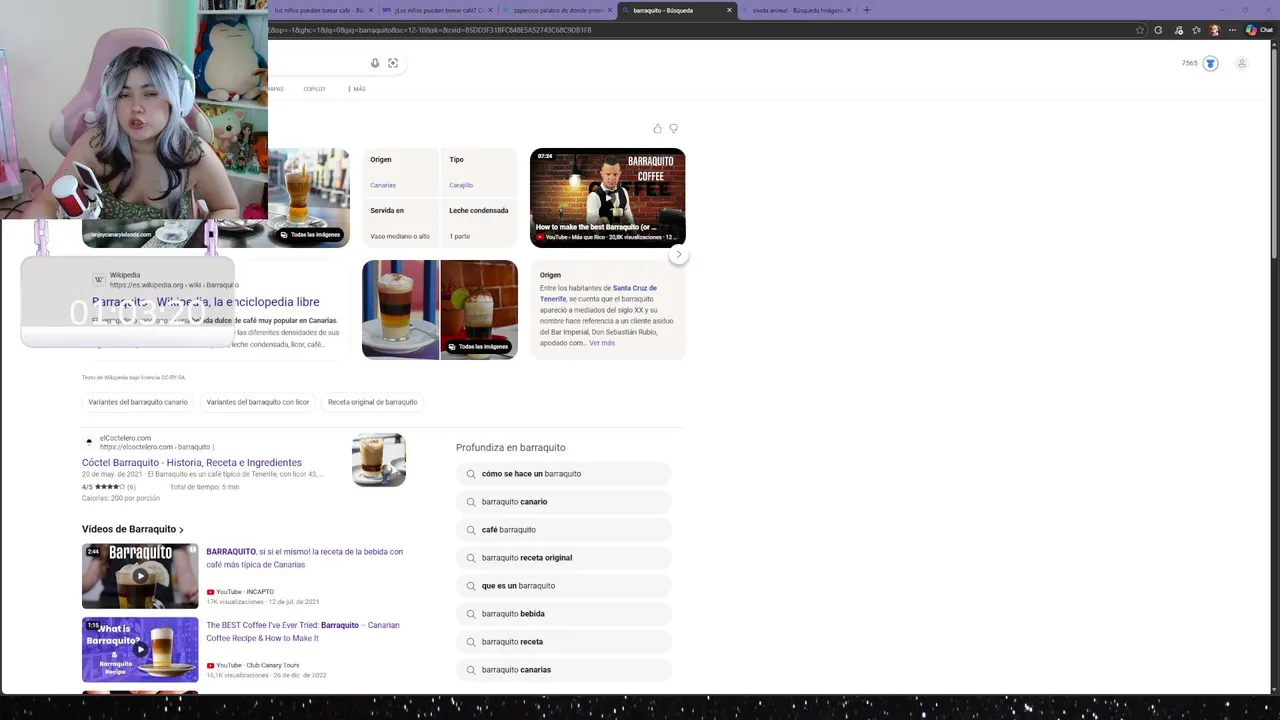Select 'barraquito receta' suggestion
1280x720 pixels.
563,642
